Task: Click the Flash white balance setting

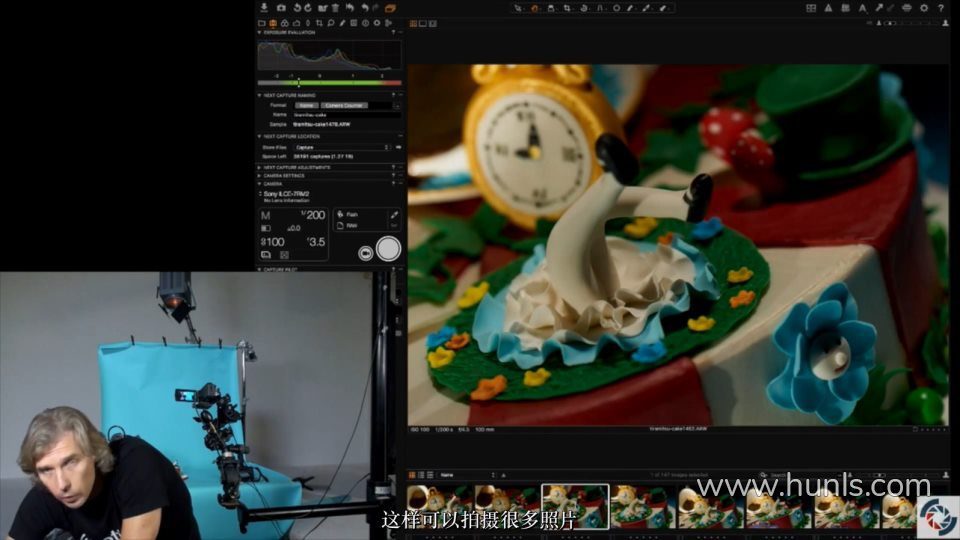Action: [348, 214]
